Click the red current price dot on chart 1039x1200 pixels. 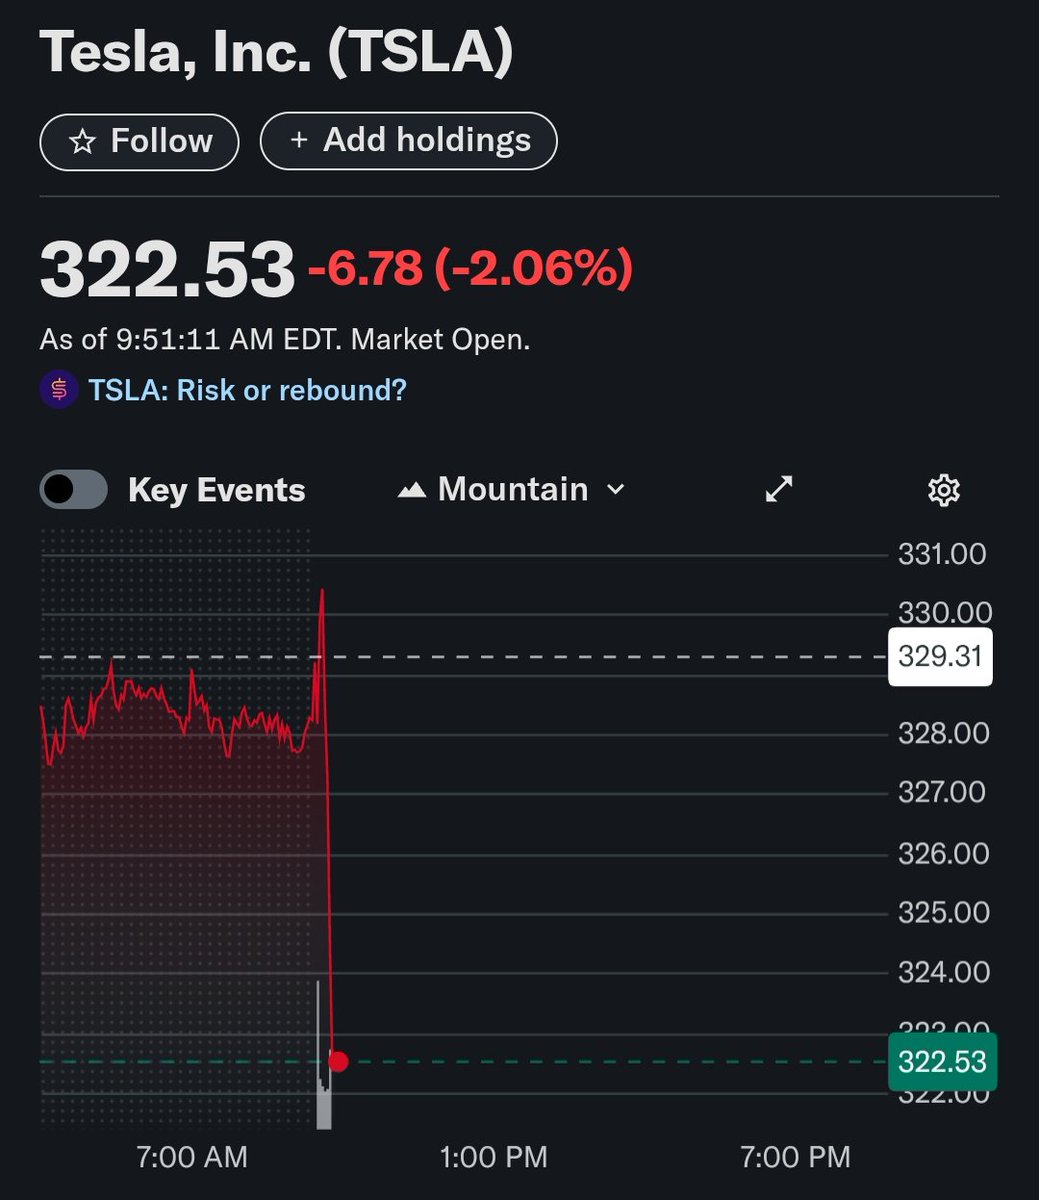tap(338, 1061)
